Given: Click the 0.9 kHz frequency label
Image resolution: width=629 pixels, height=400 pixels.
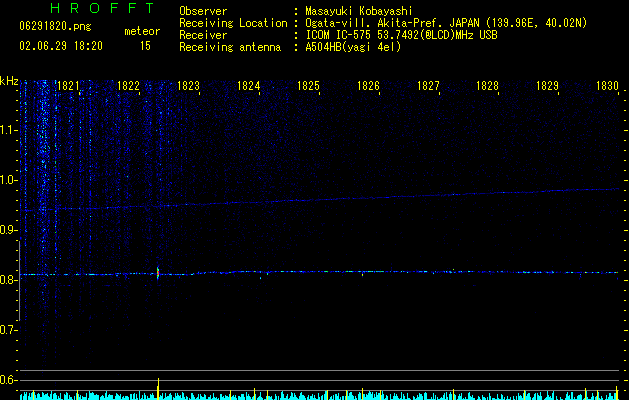Looking at the screenshot, I should click(9, 230).
